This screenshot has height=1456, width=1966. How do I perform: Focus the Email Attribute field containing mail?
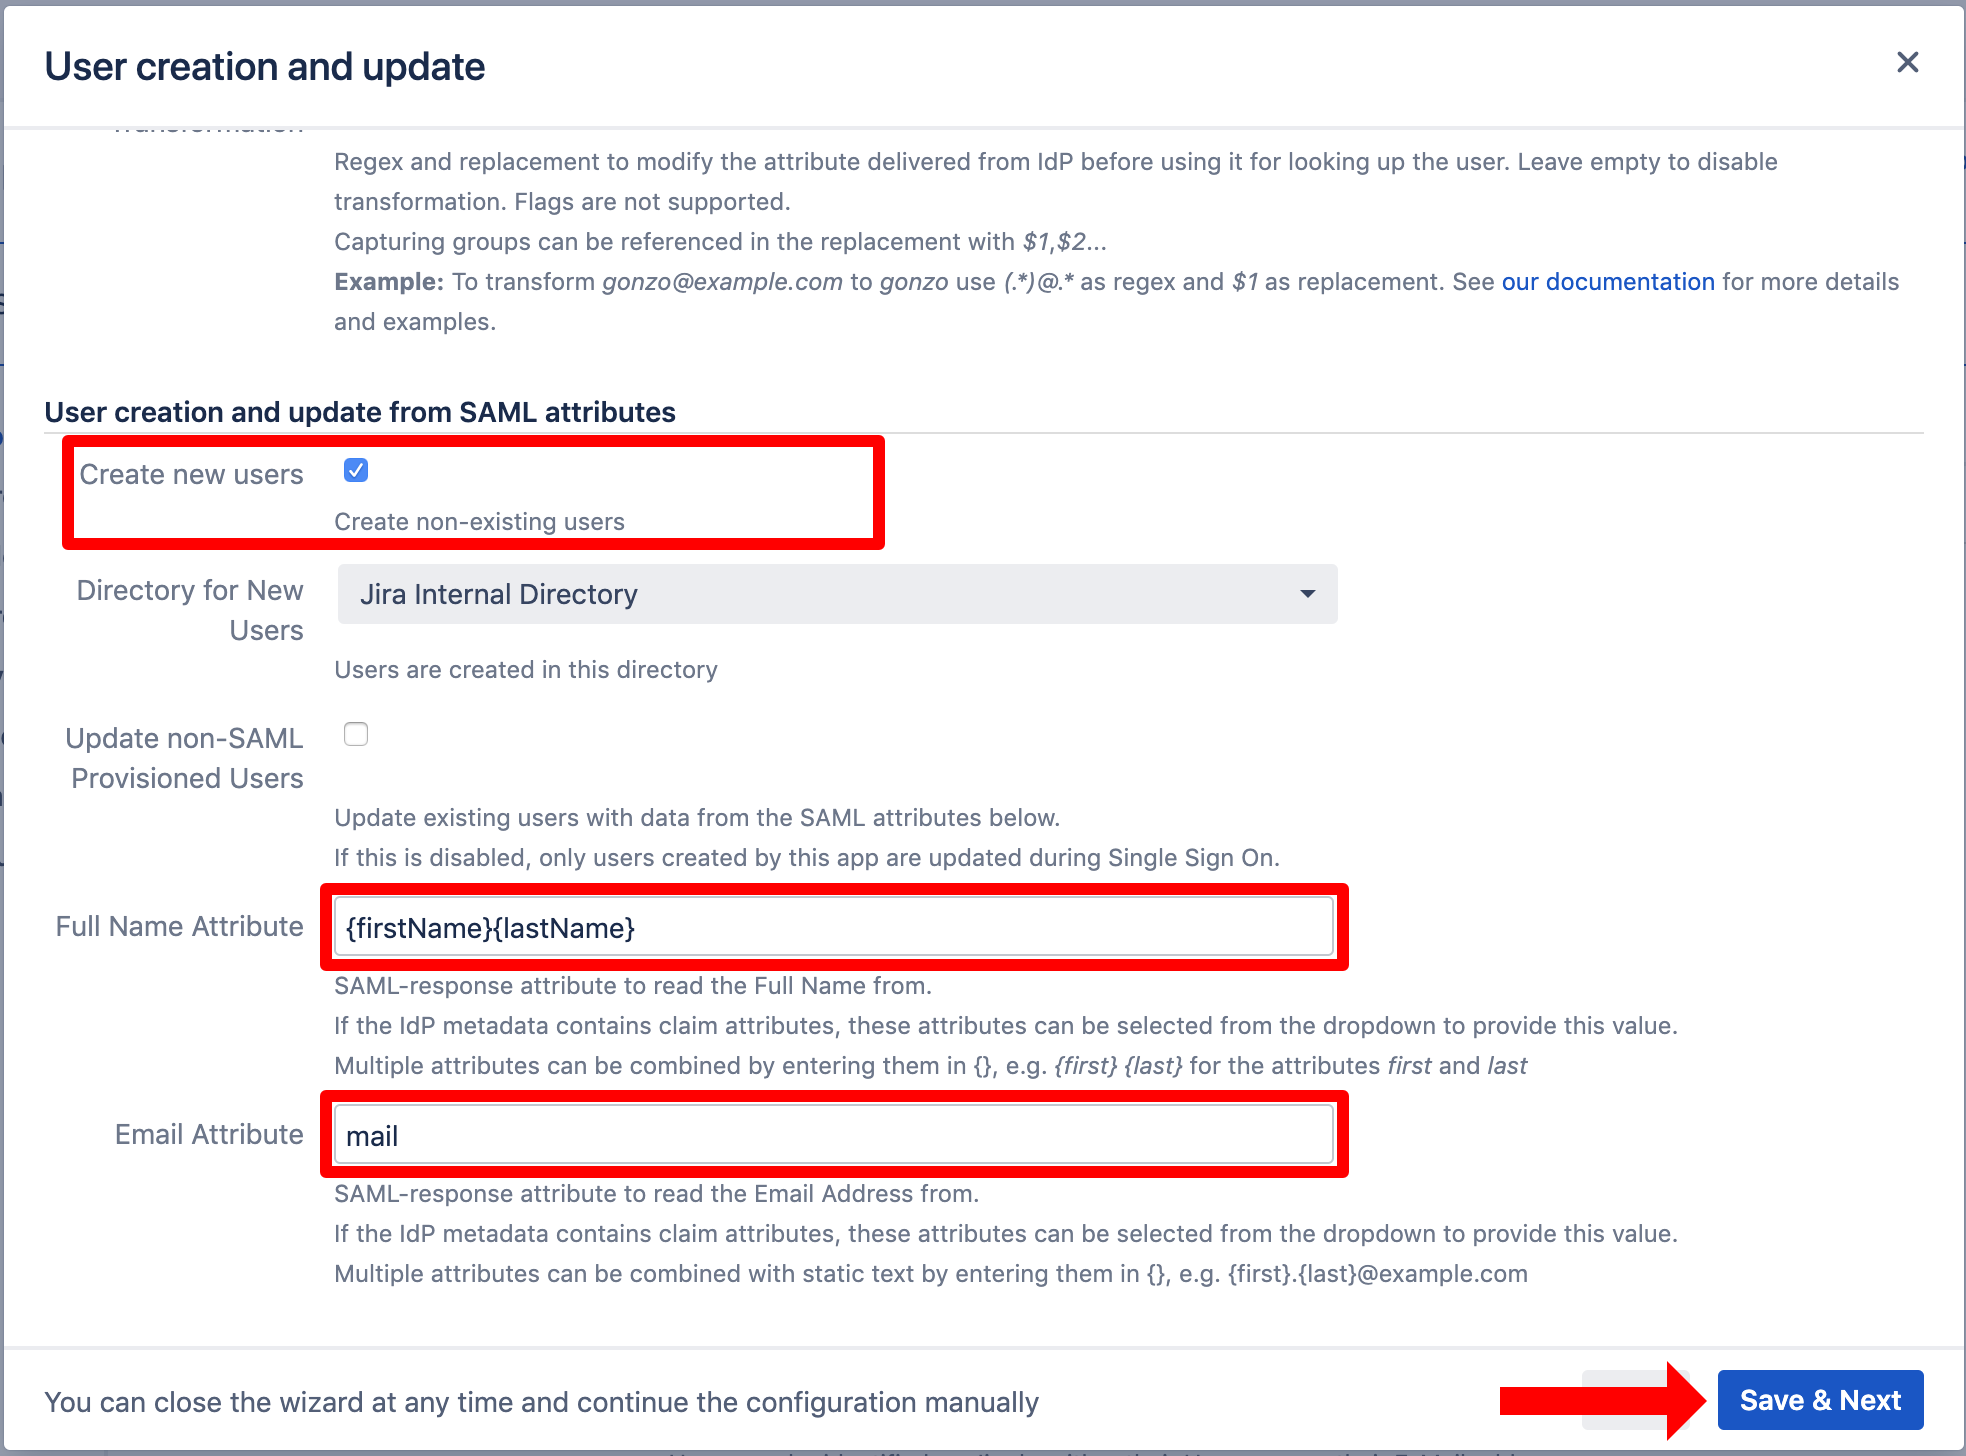point(834,1135)
